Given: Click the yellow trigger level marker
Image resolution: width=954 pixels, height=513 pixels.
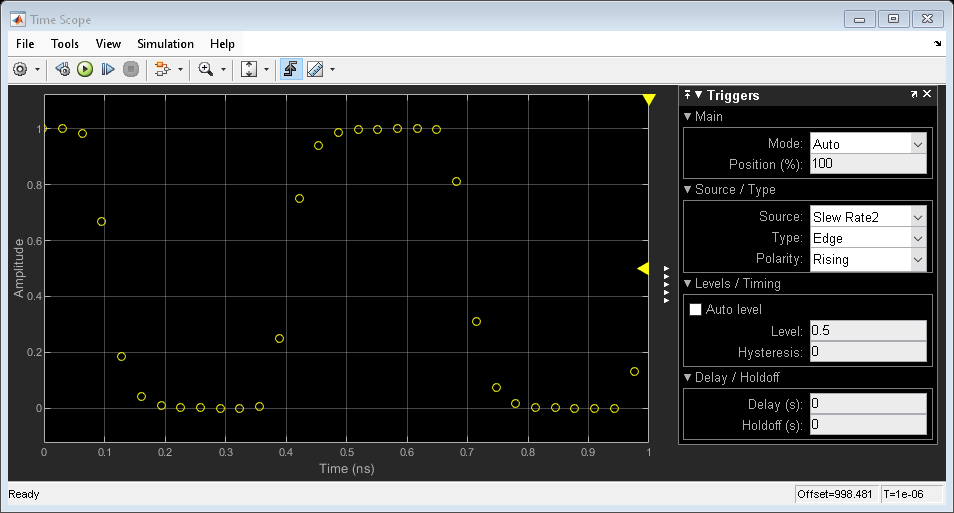Looking at the screenshot, I should click(643, 268).
